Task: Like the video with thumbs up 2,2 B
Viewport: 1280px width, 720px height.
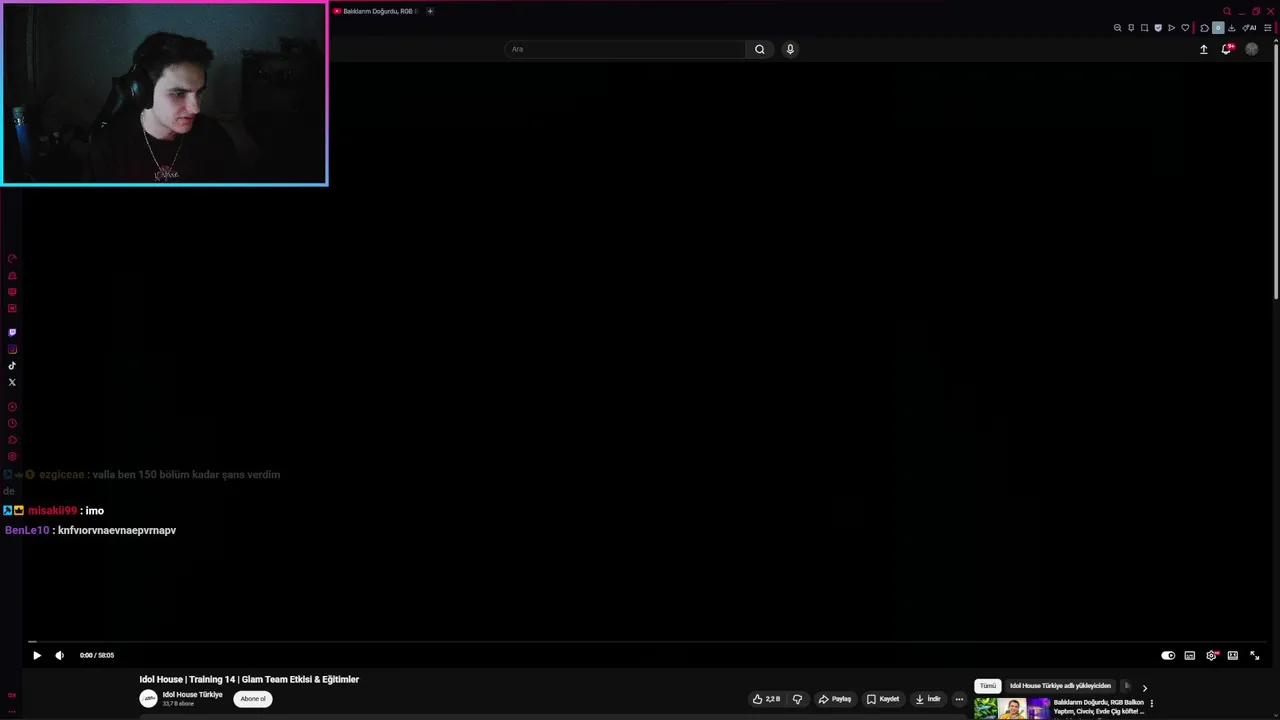Action: (766, 699)
